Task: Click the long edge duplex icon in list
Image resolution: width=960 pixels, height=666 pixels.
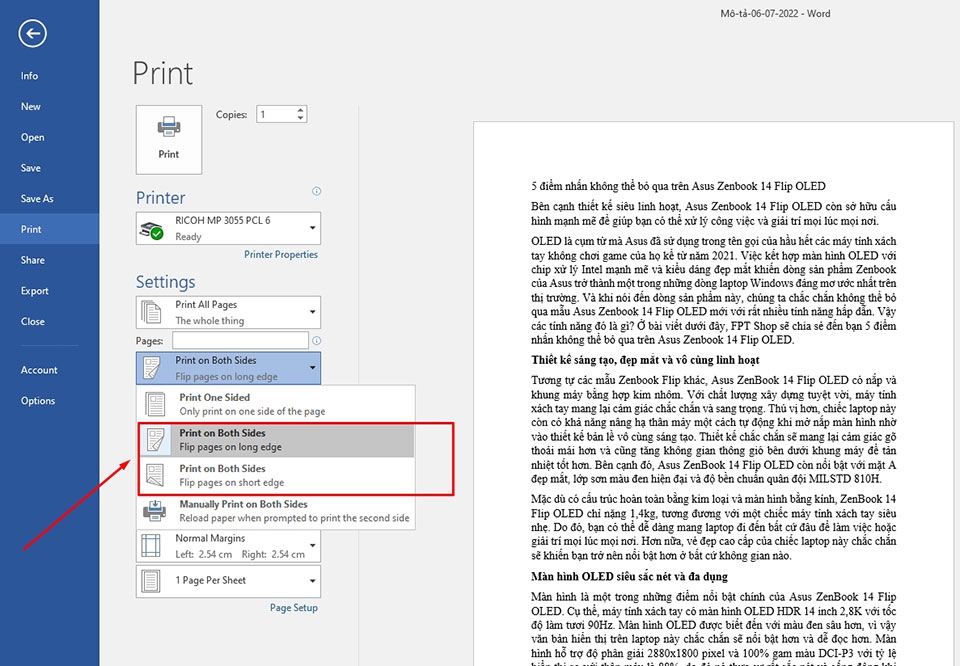Action: coord(155,440)
